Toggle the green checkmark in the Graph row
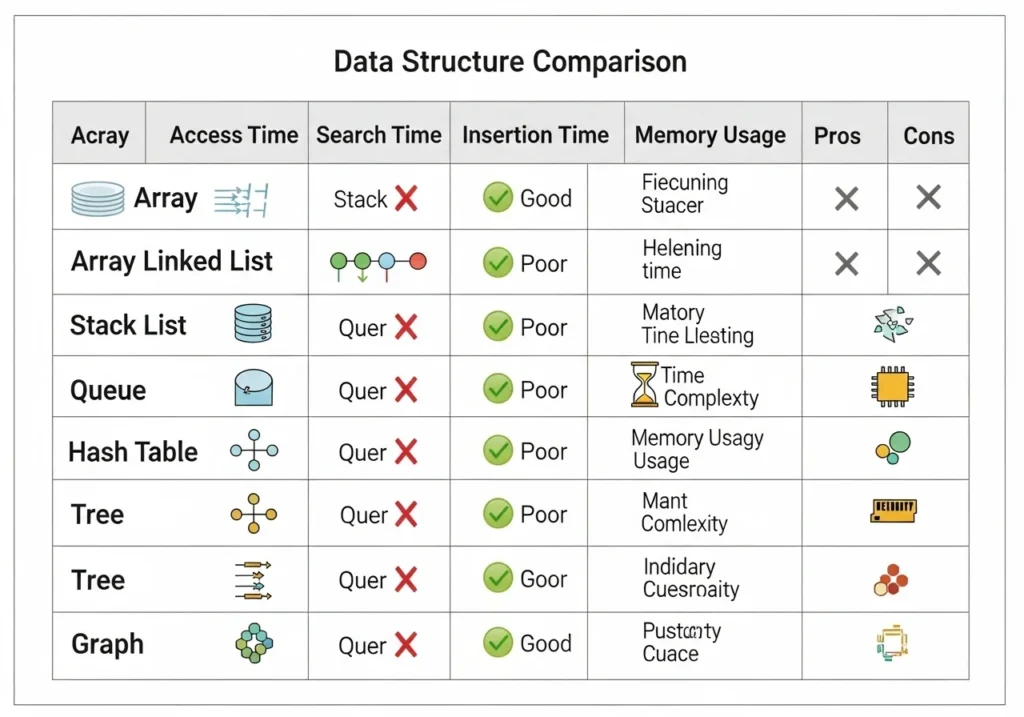Screen dimensions: 1024x717 [497, 643]
